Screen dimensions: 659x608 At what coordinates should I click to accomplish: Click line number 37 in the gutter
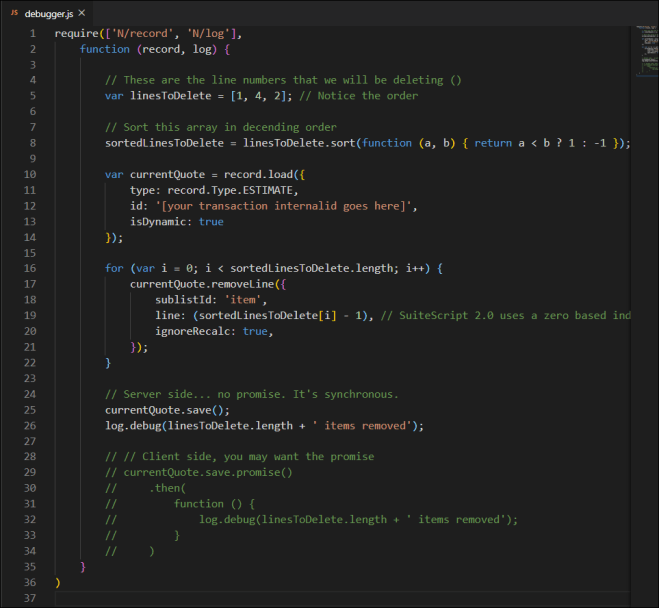tap(30, 598)
